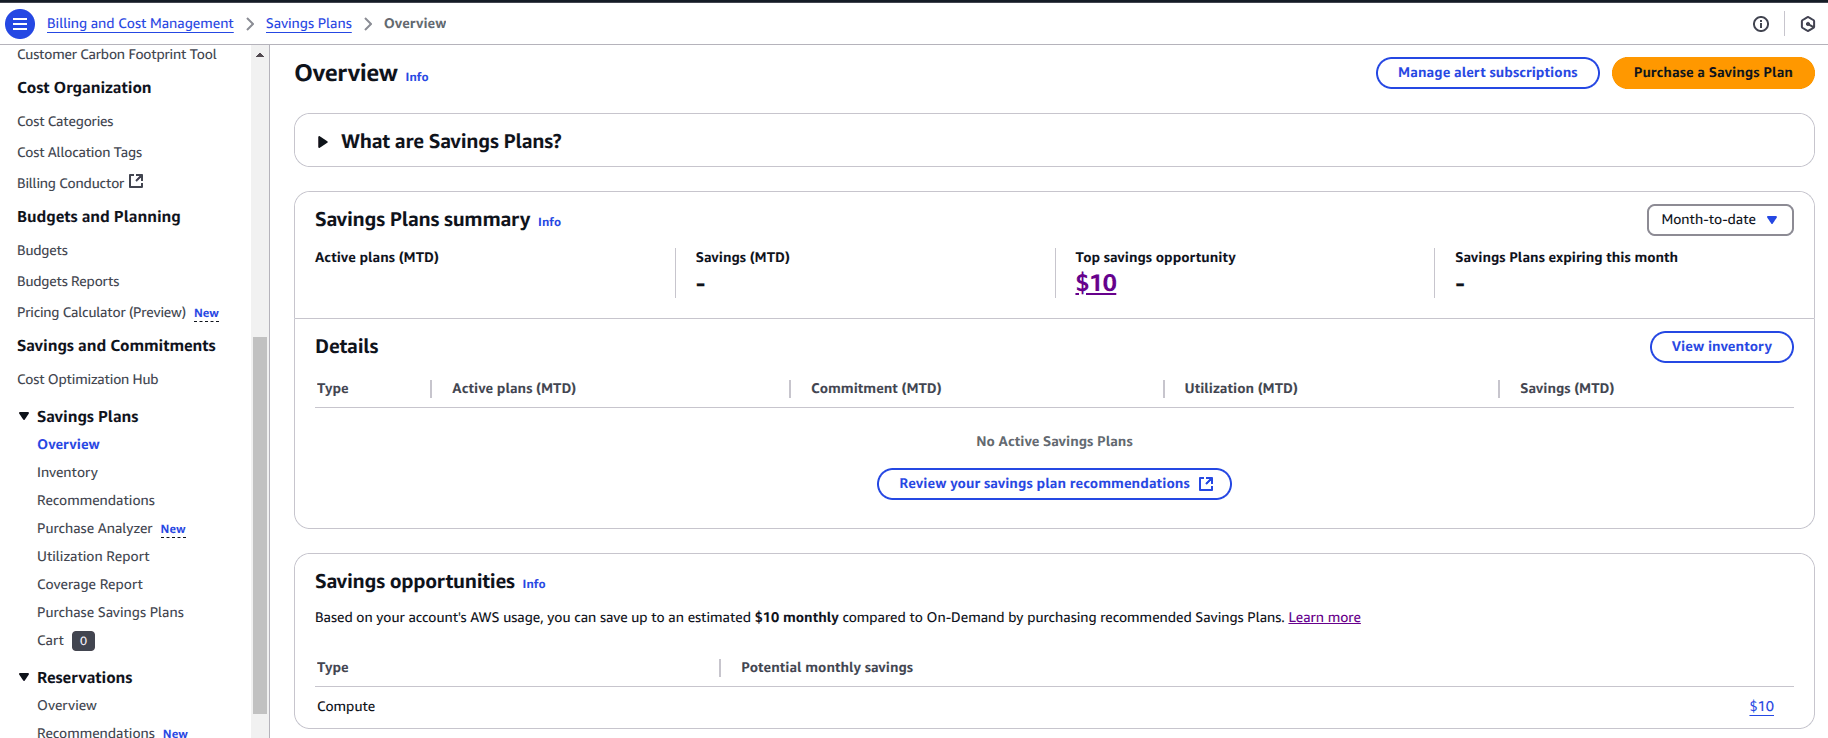The image size is (1828, 738).
Task: Open the Compute row $10 savings link
Action: pos(1762,707)
